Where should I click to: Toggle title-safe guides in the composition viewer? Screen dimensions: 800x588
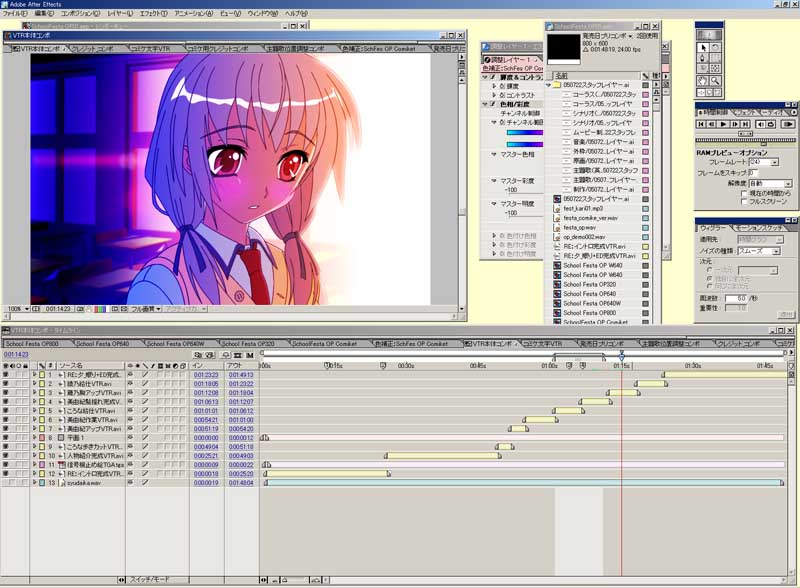click(x=36, y=309)
